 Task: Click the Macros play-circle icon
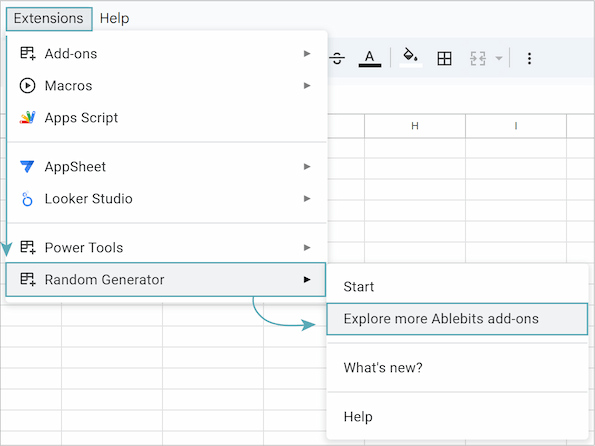point(27,86)
